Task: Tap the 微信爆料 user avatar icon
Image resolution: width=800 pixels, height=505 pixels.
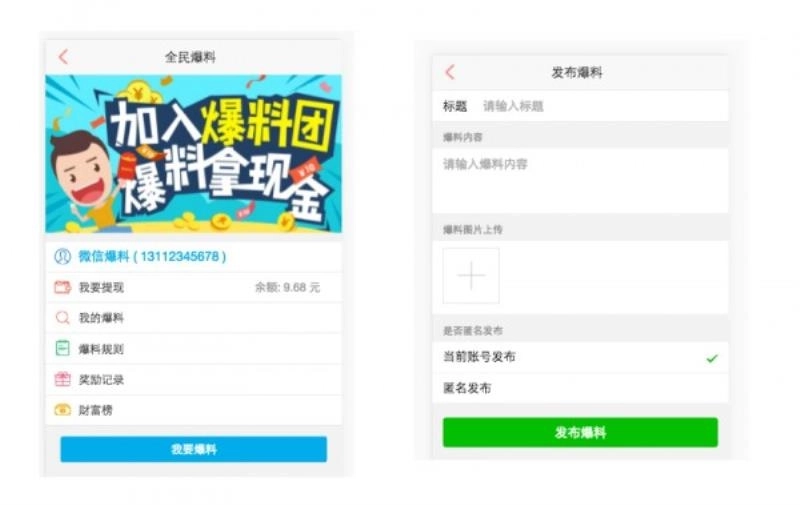Action: pos(62,256)
